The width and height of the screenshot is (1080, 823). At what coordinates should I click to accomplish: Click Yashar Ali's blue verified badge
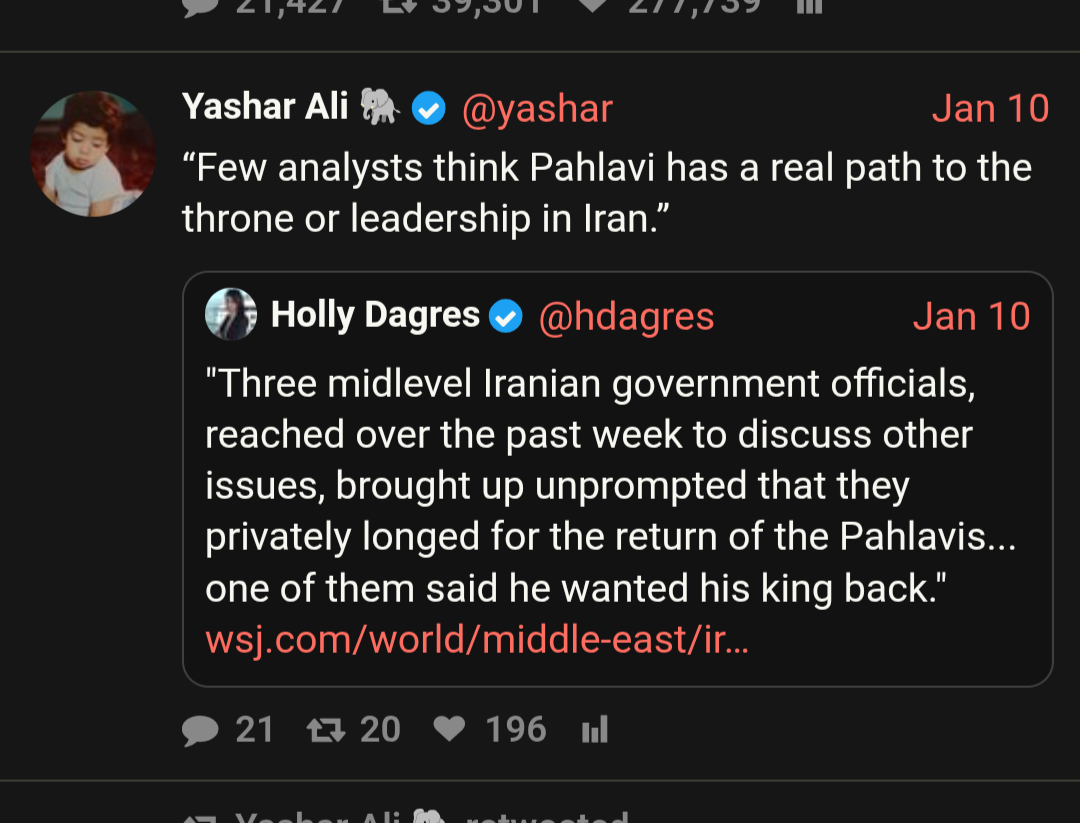tap(429, 108)
